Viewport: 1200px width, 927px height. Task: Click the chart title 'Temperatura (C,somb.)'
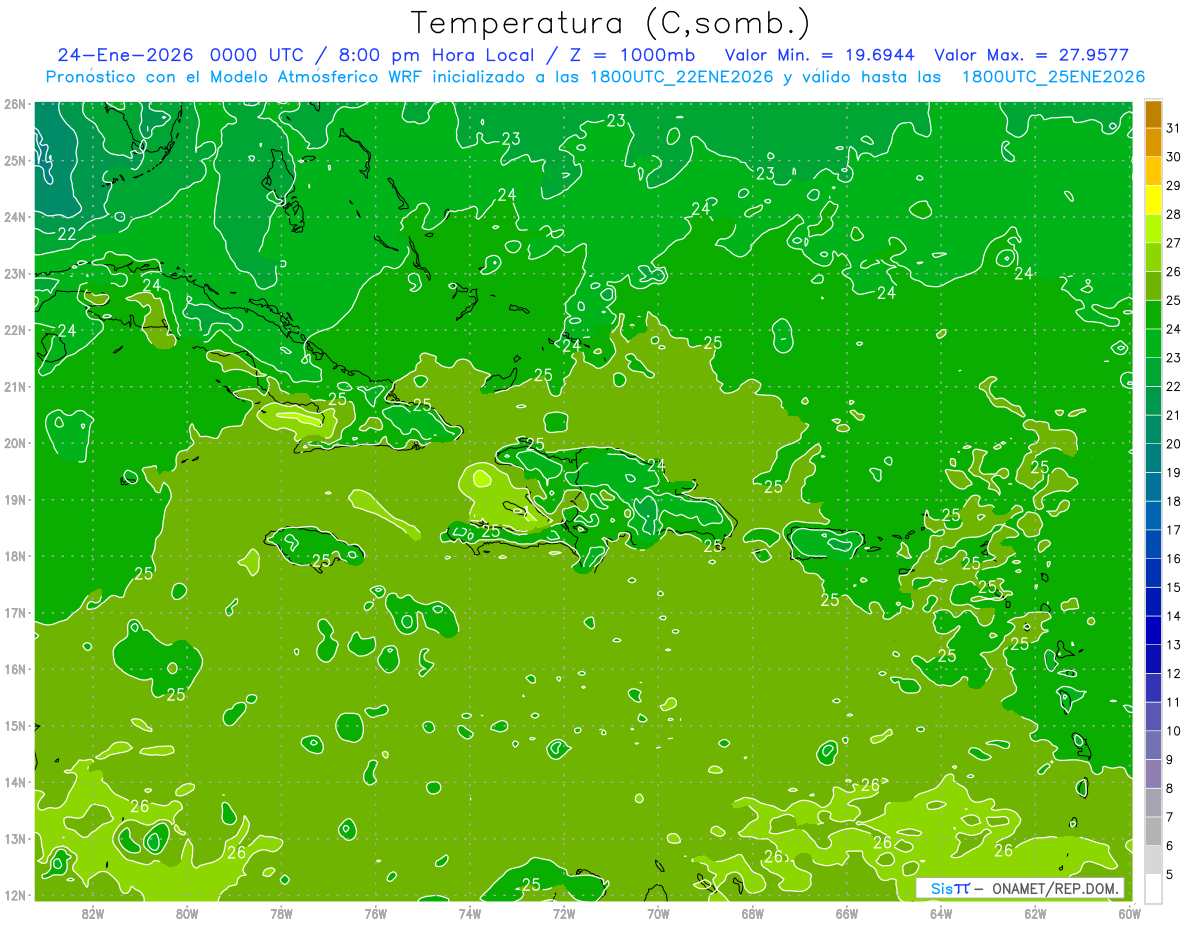611,23
